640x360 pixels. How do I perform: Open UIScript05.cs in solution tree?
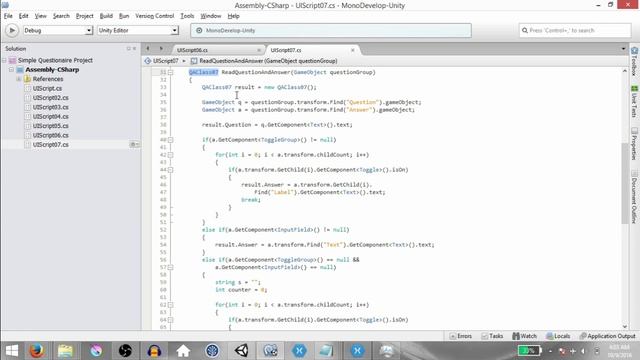point(51,126)
